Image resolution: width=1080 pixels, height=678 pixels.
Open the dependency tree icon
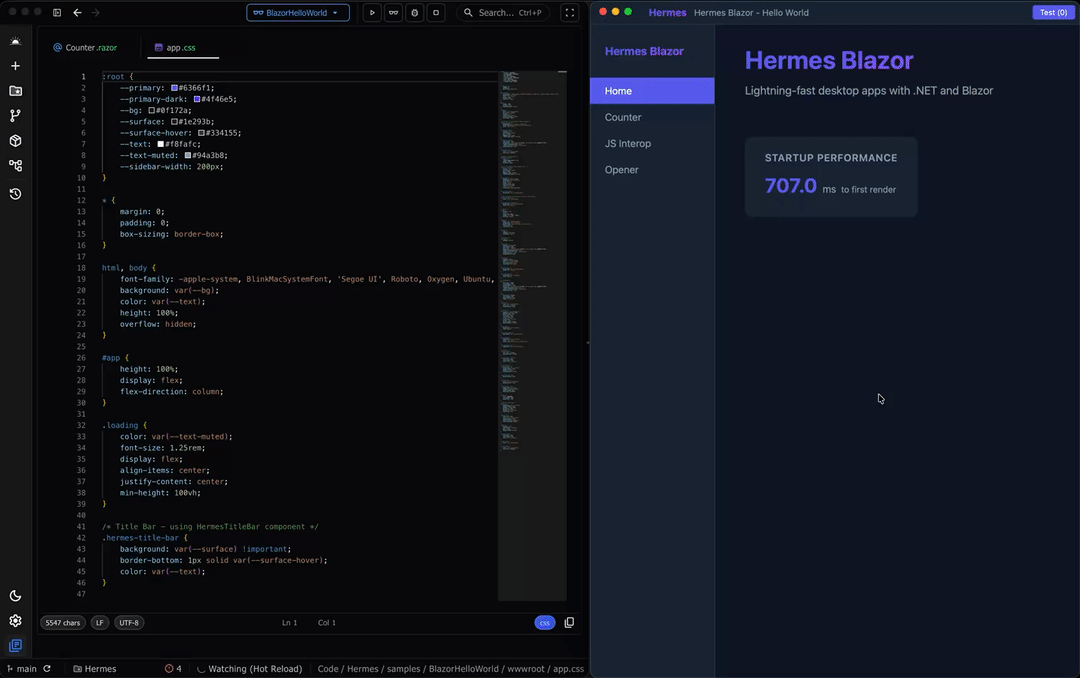(15, 165)
